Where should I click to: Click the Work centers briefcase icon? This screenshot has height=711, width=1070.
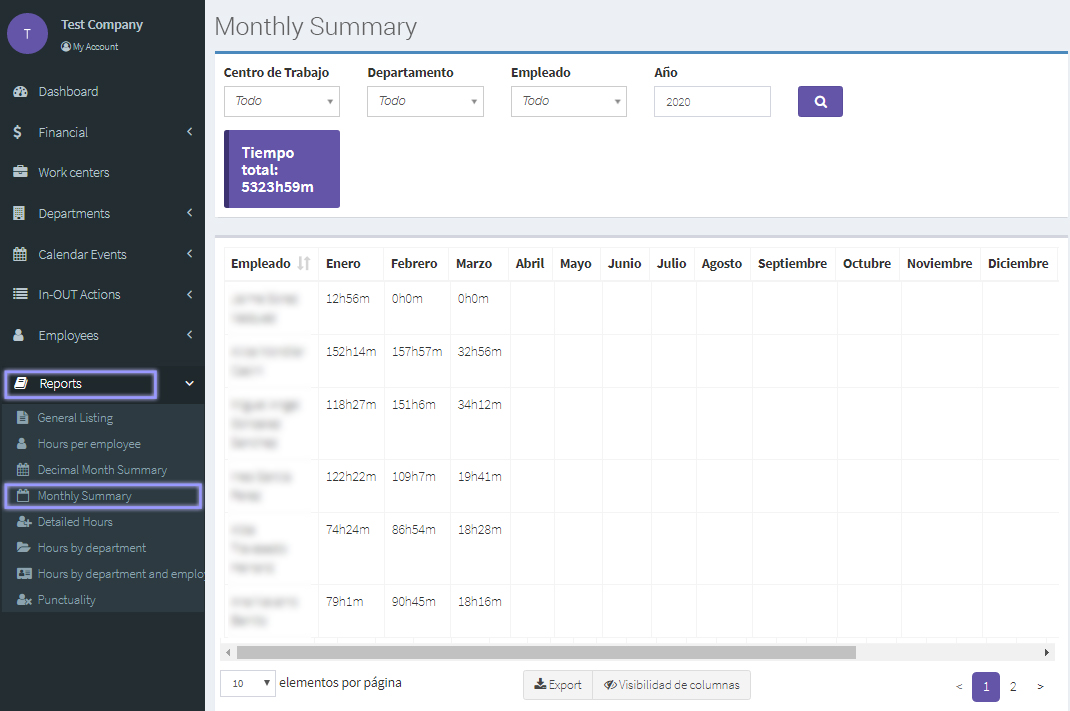point(19,172)
